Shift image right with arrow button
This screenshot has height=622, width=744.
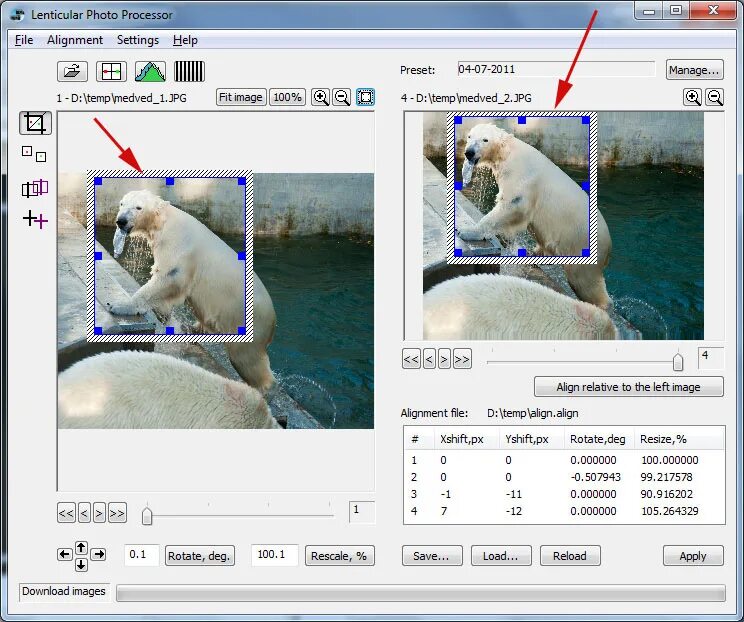coord(98,554)
